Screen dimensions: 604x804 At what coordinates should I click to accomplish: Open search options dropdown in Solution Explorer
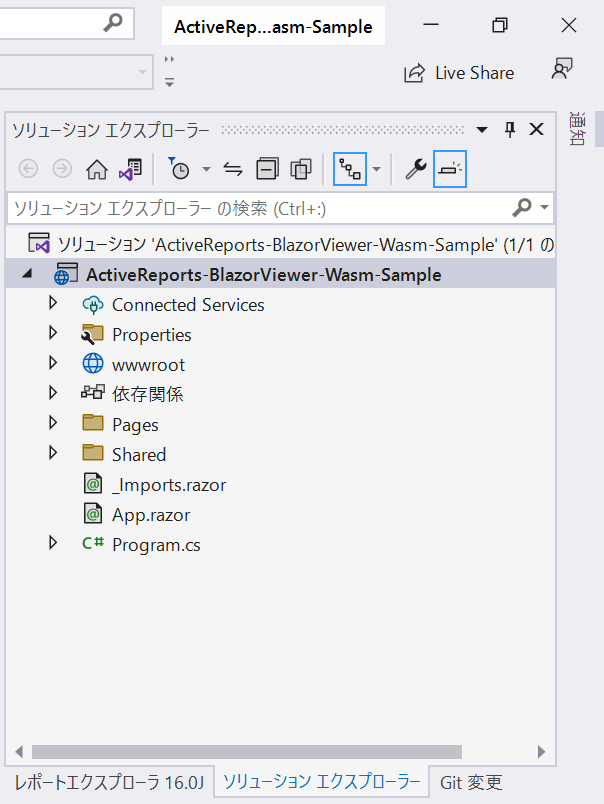pyautogui.click(x=545, y=208)
